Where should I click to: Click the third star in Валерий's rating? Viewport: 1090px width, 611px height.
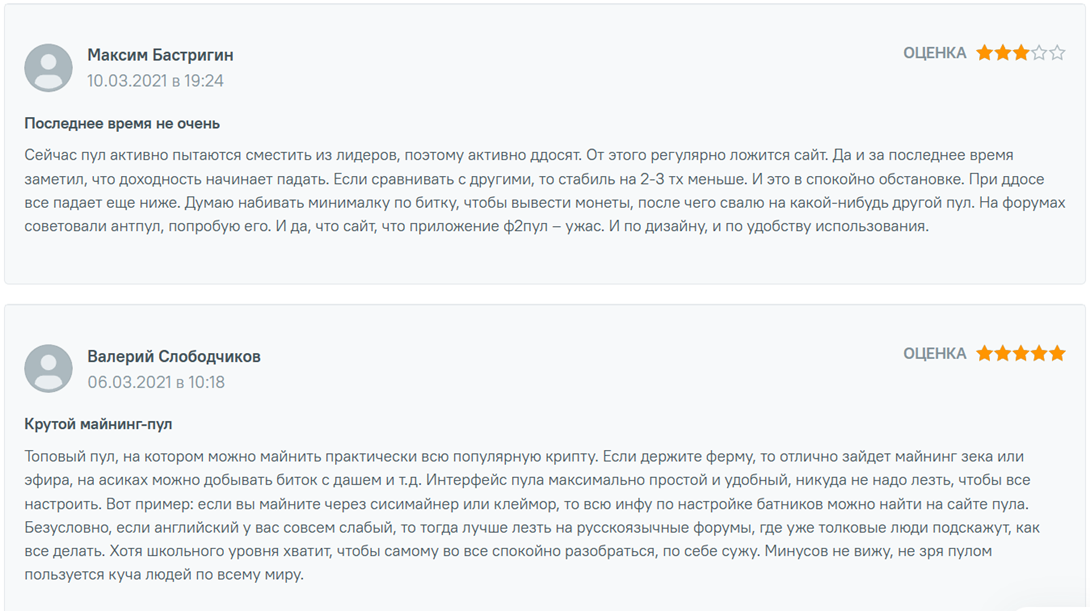coord(1021,354)
